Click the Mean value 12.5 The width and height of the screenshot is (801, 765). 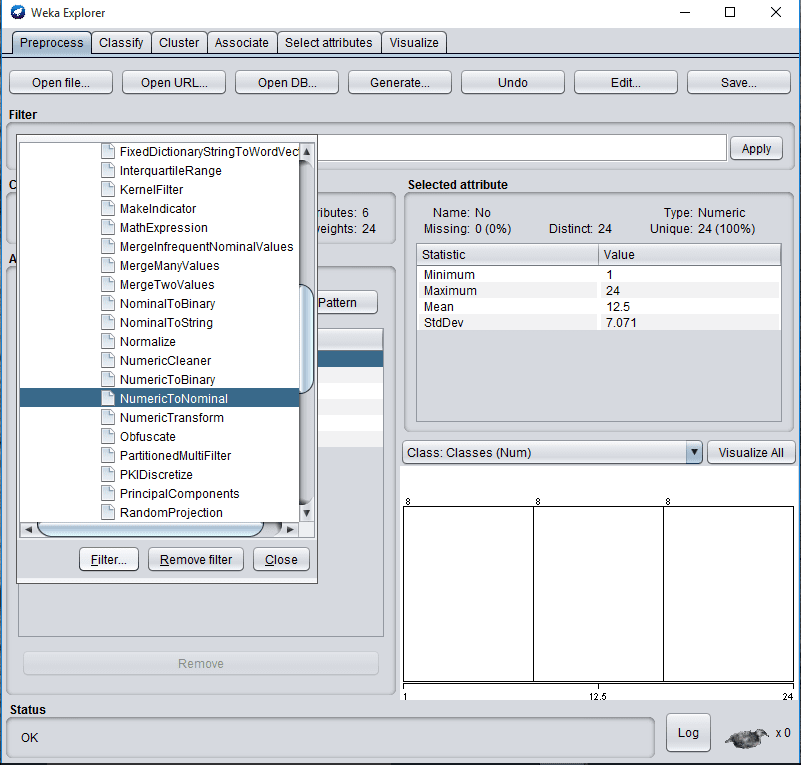(x=618, y=307)
